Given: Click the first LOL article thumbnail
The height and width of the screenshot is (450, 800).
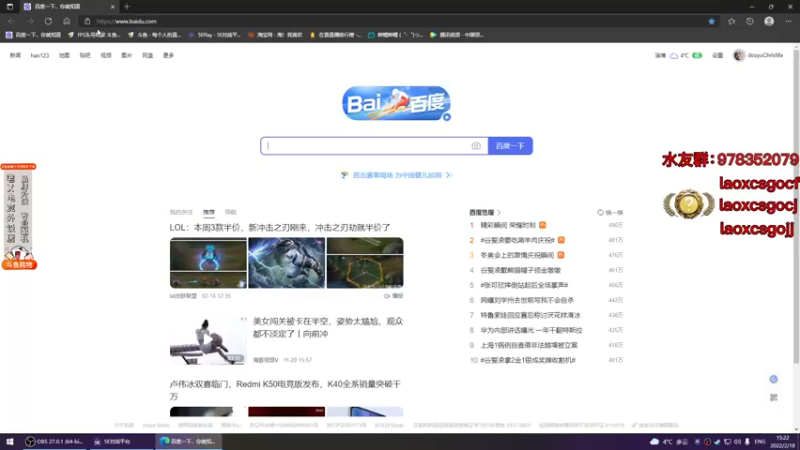Looking at the screenshot, I should point(208,263).
